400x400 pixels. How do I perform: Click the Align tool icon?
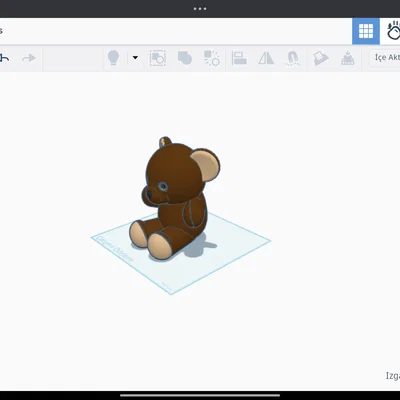pyautogui.click(x=239, y=58)
